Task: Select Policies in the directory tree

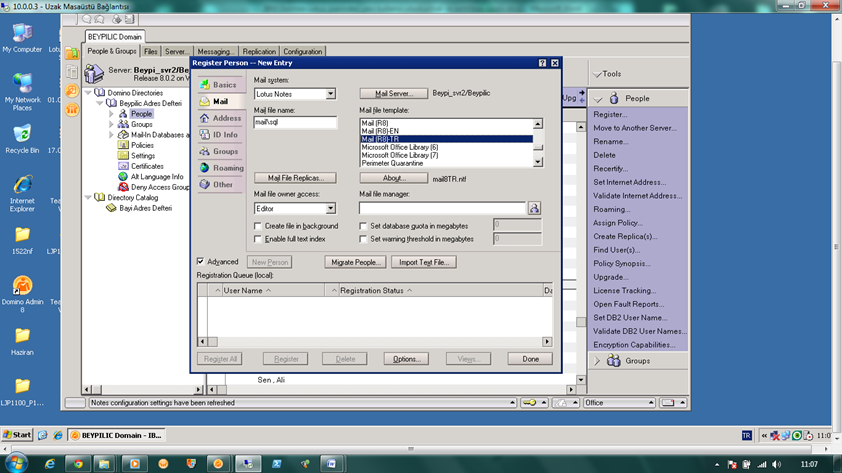Action: click(x=142, y=145)
